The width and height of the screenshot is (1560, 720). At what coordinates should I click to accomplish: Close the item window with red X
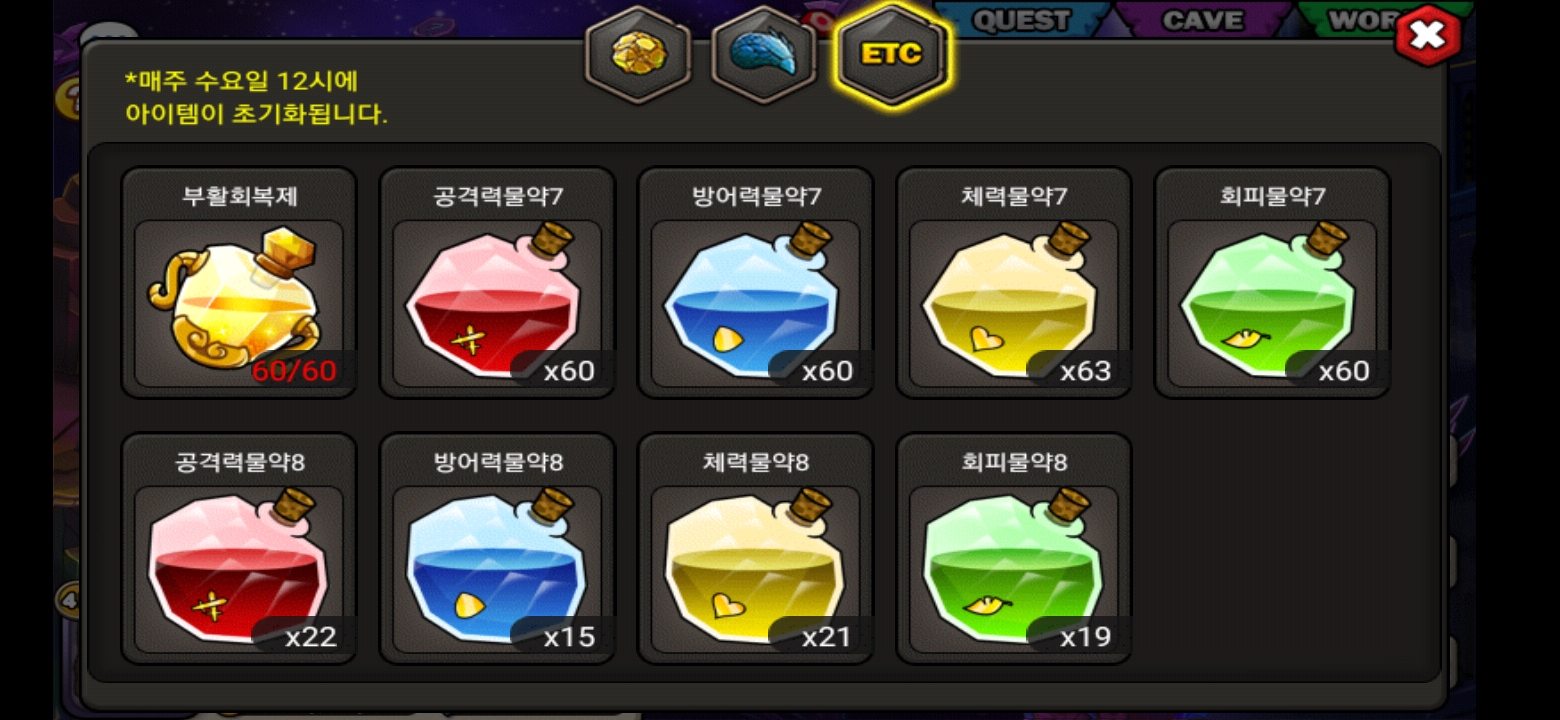(x=1427, y=36)
